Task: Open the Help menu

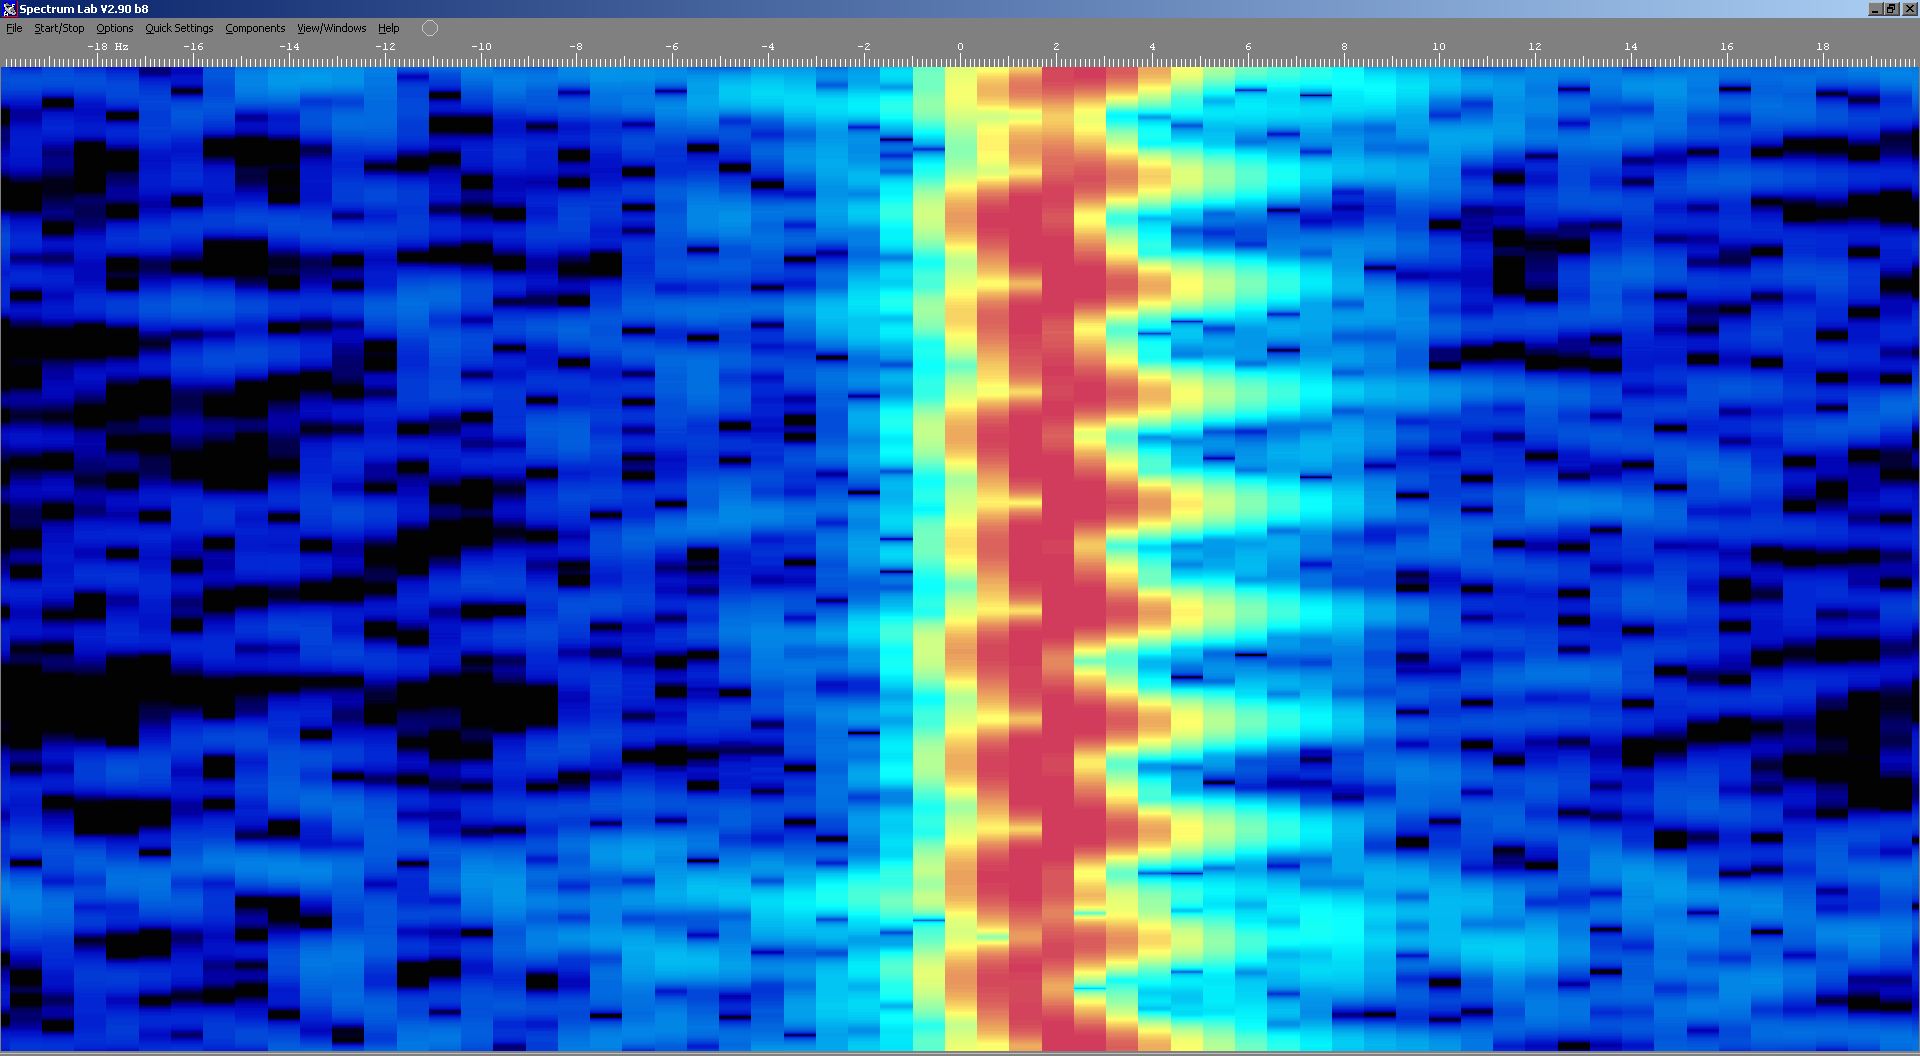Action: 388,28
